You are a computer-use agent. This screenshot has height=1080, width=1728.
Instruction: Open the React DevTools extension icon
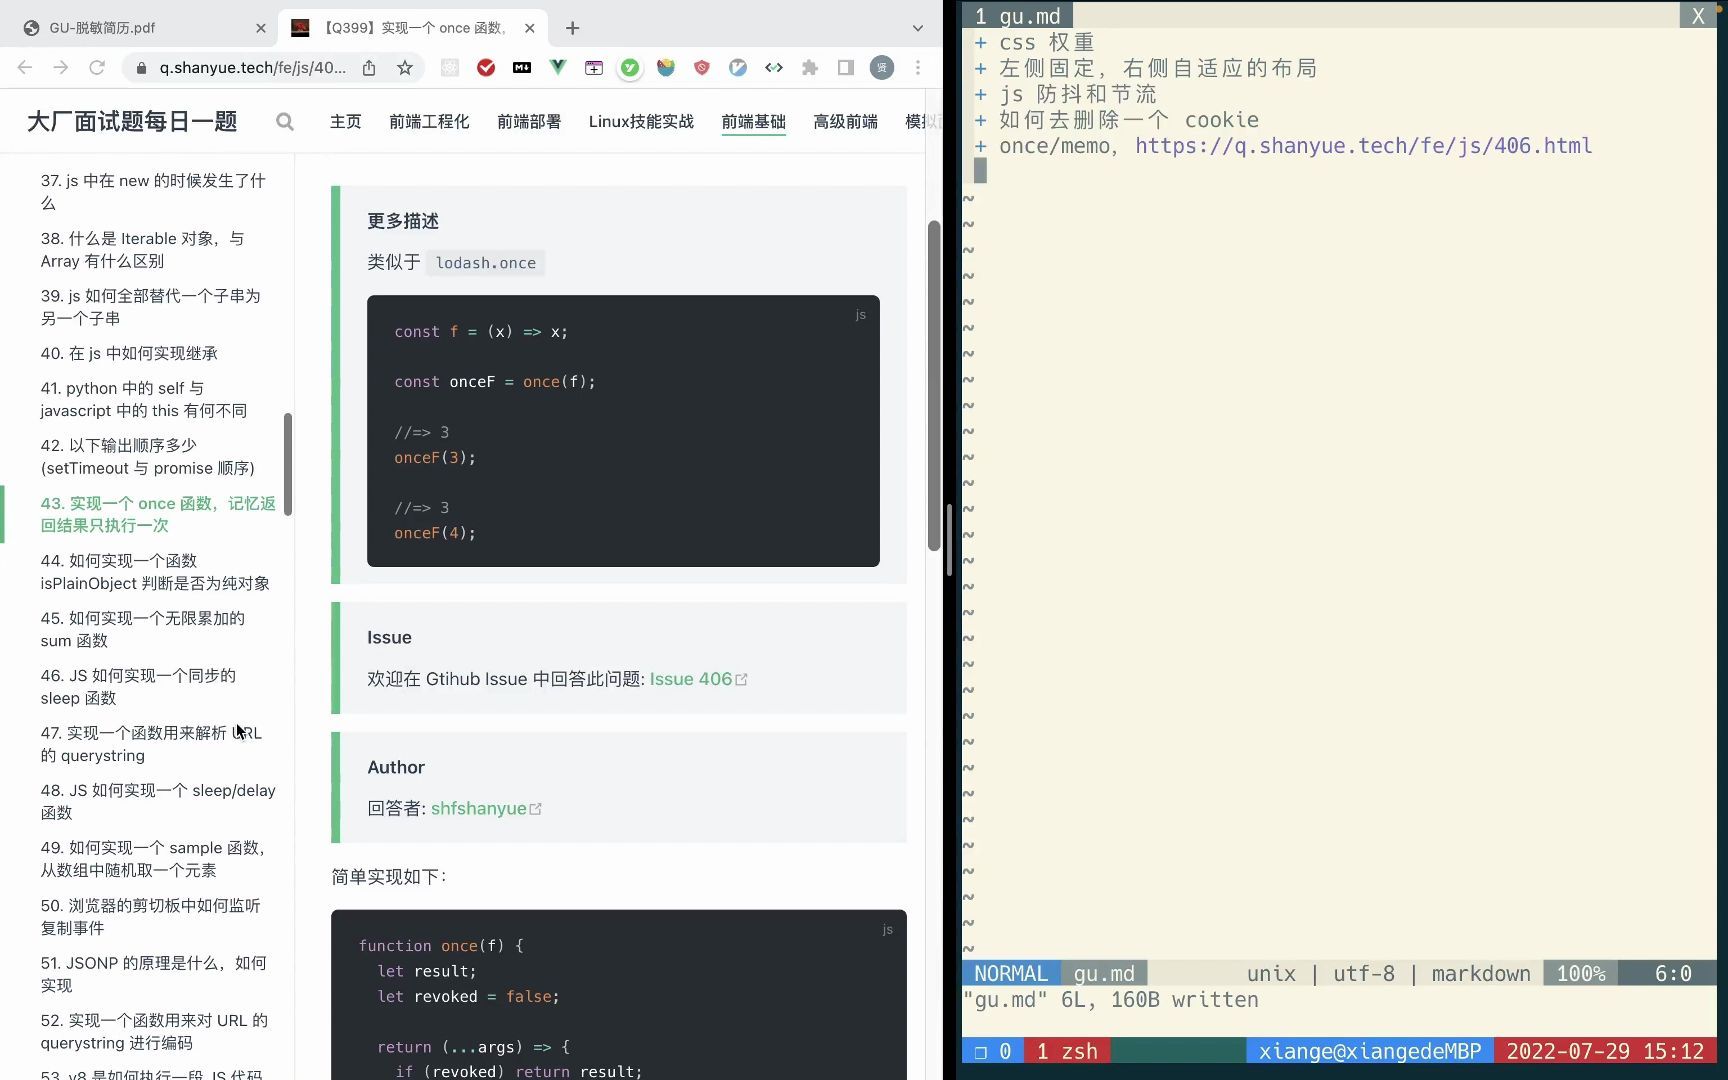pyautogui.click(x=450, y=67)
